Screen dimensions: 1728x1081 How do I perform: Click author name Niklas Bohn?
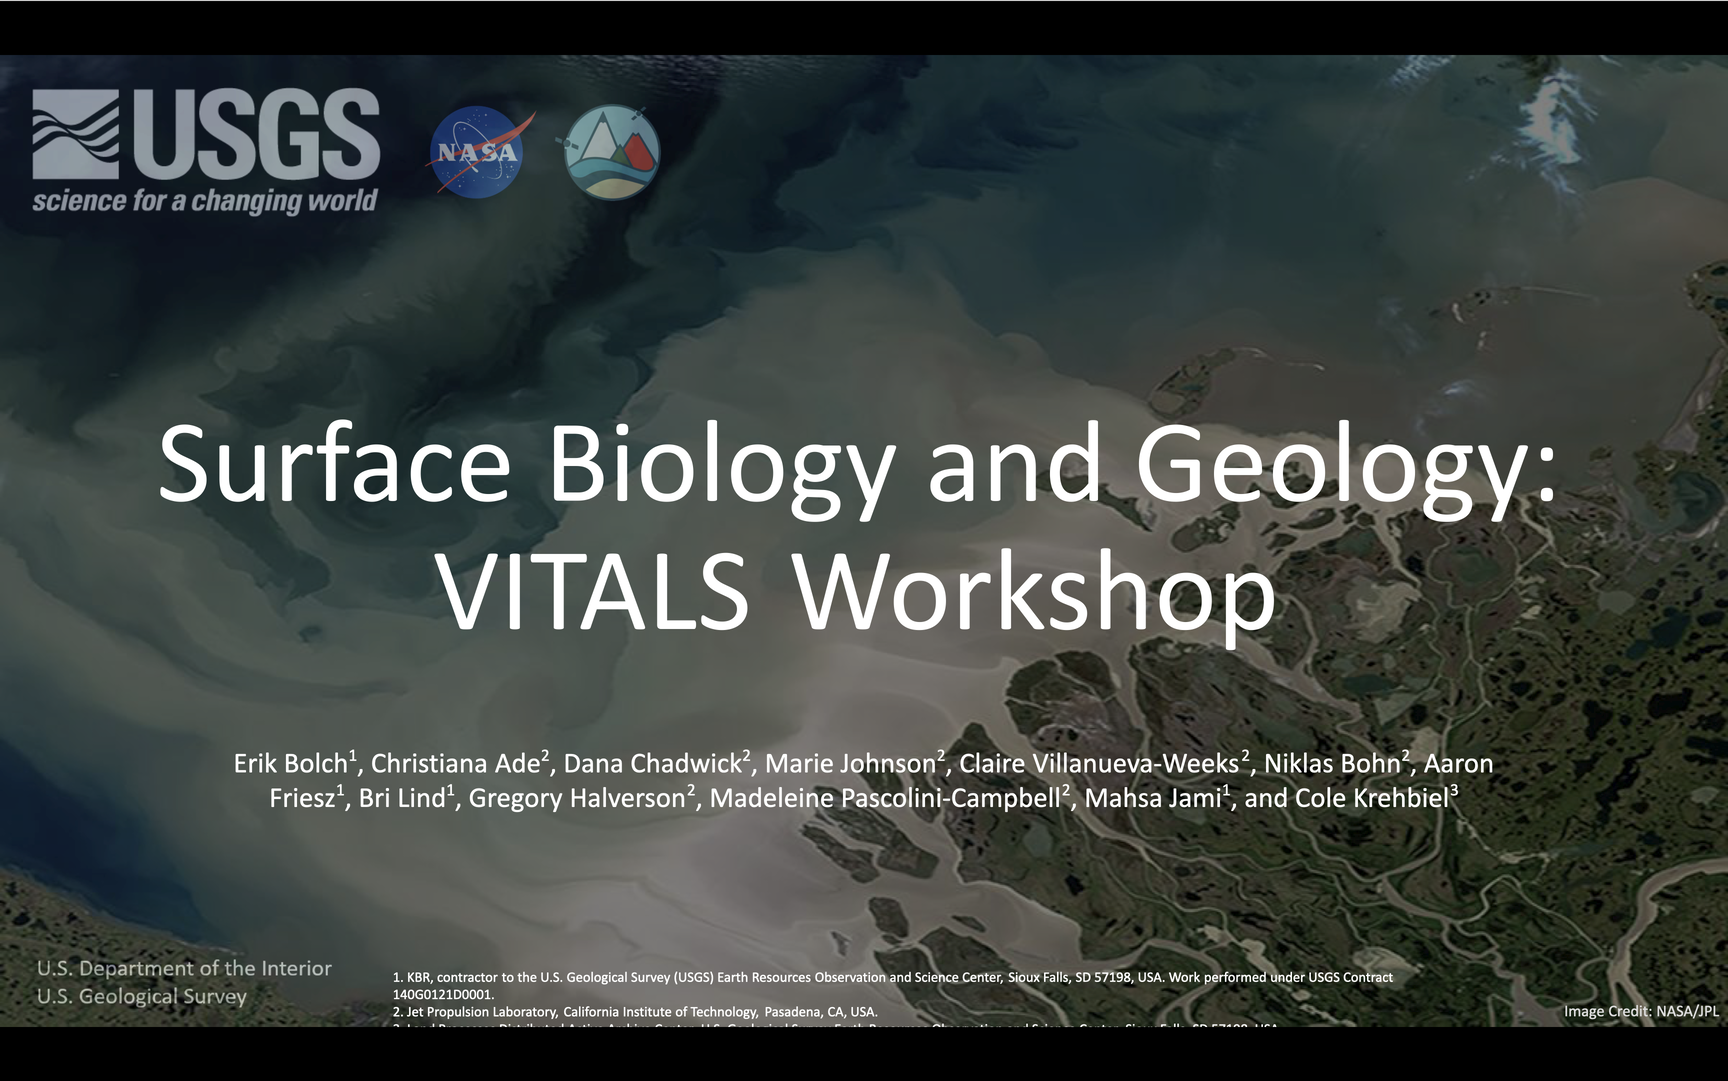tap(1332, 764)
